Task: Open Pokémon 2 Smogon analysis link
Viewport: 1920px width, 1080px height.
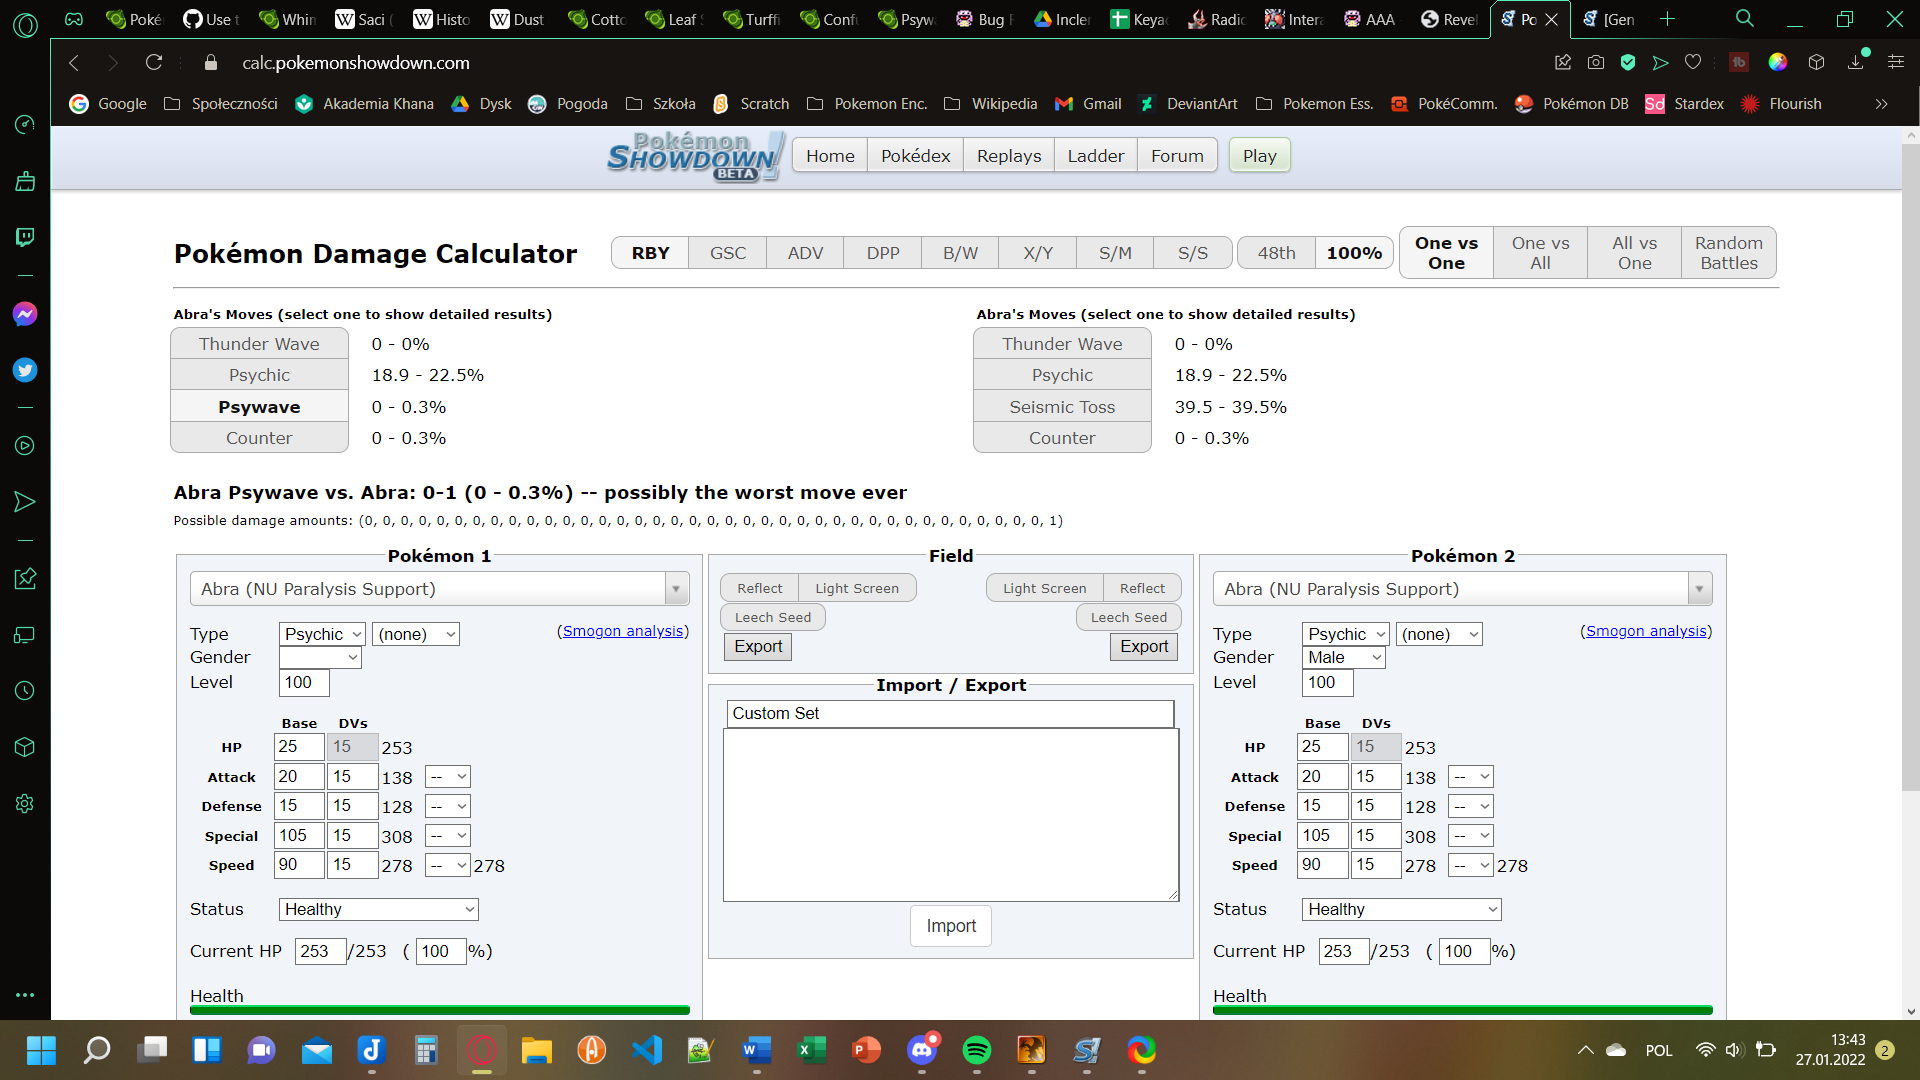Action: click(x=1646, y=631)
